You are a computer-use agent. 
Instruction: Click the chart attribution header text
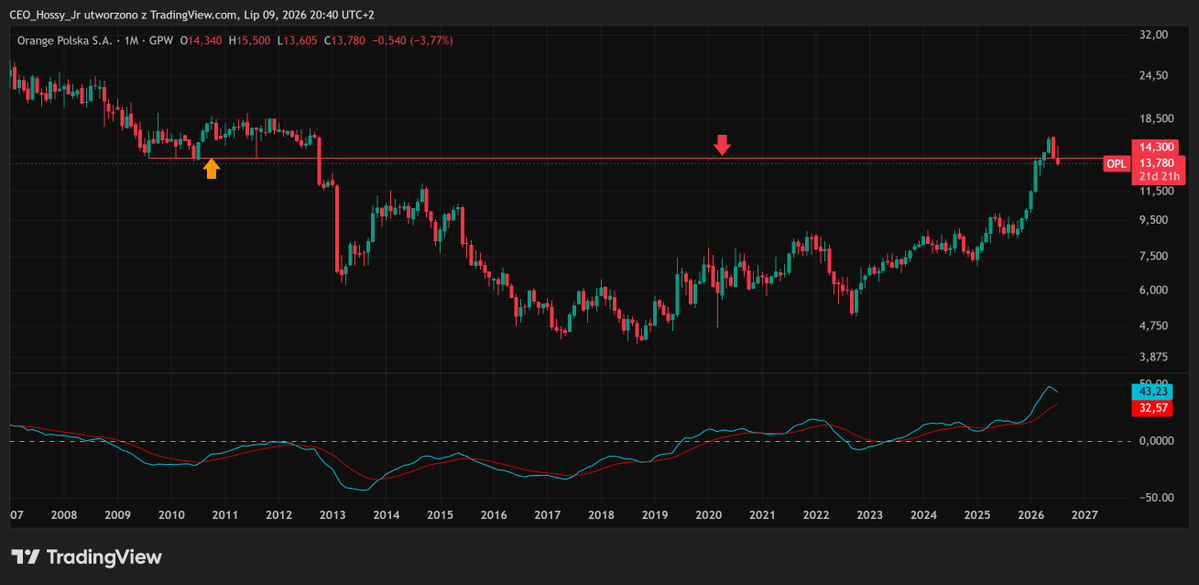(x=192, y=15)
